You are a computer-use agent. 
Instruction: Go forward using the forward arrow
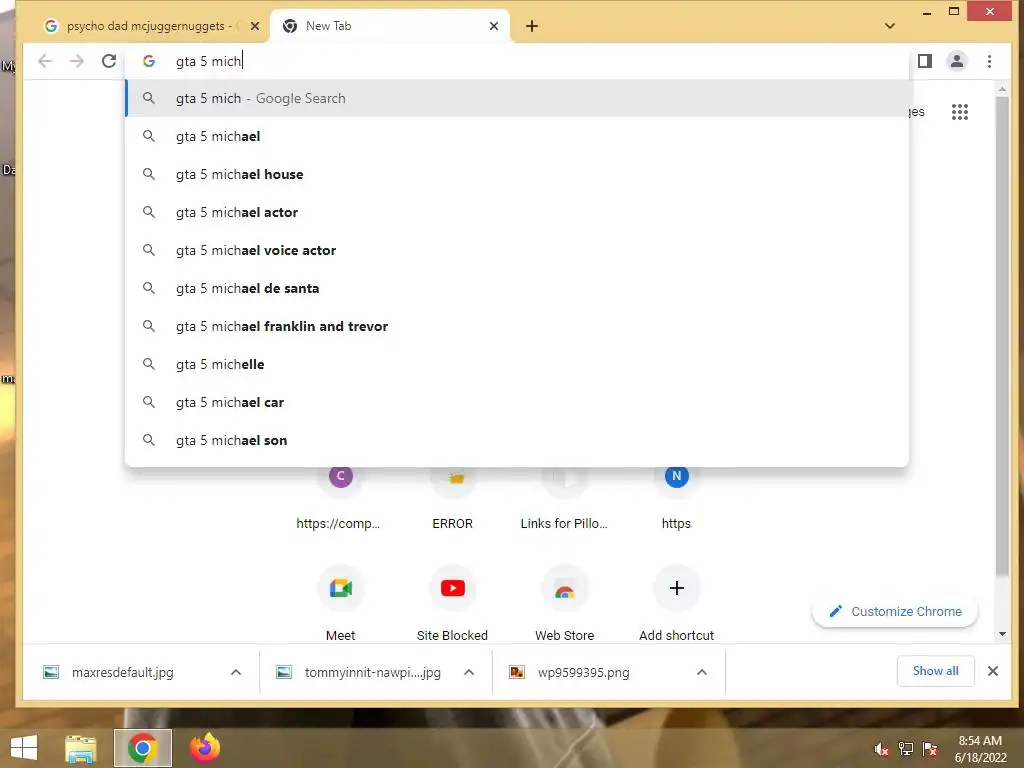click(x=76, y=61)
